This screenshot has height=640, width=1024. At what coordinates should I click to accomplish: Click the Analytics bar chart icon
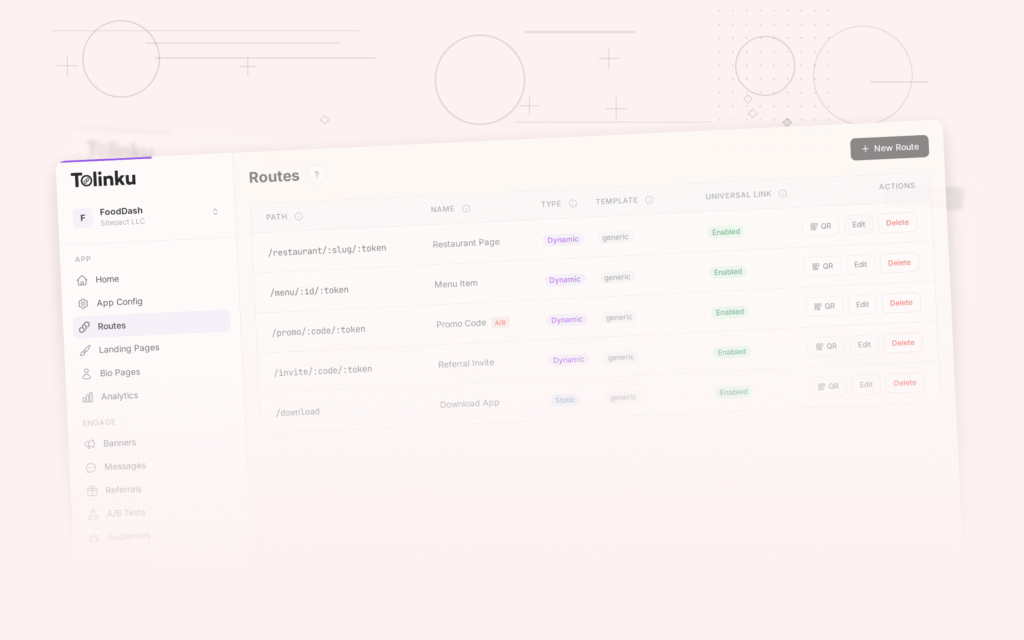(x=88, y=398)
